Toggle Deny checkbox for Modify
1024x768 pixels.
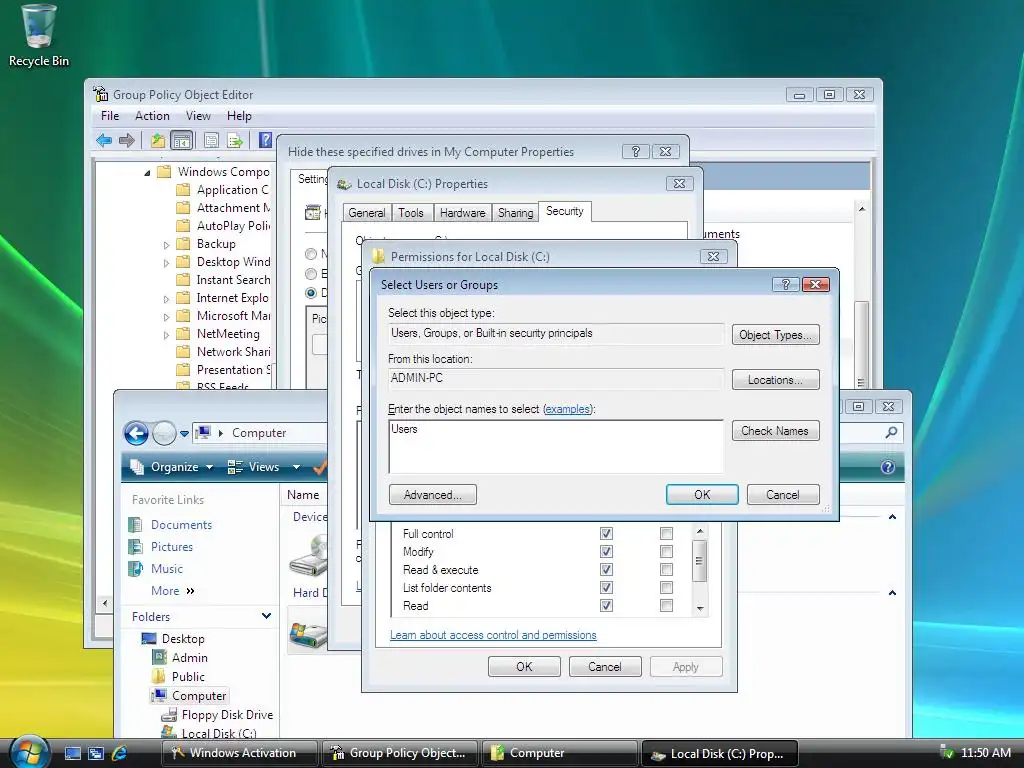coord(666,552)
